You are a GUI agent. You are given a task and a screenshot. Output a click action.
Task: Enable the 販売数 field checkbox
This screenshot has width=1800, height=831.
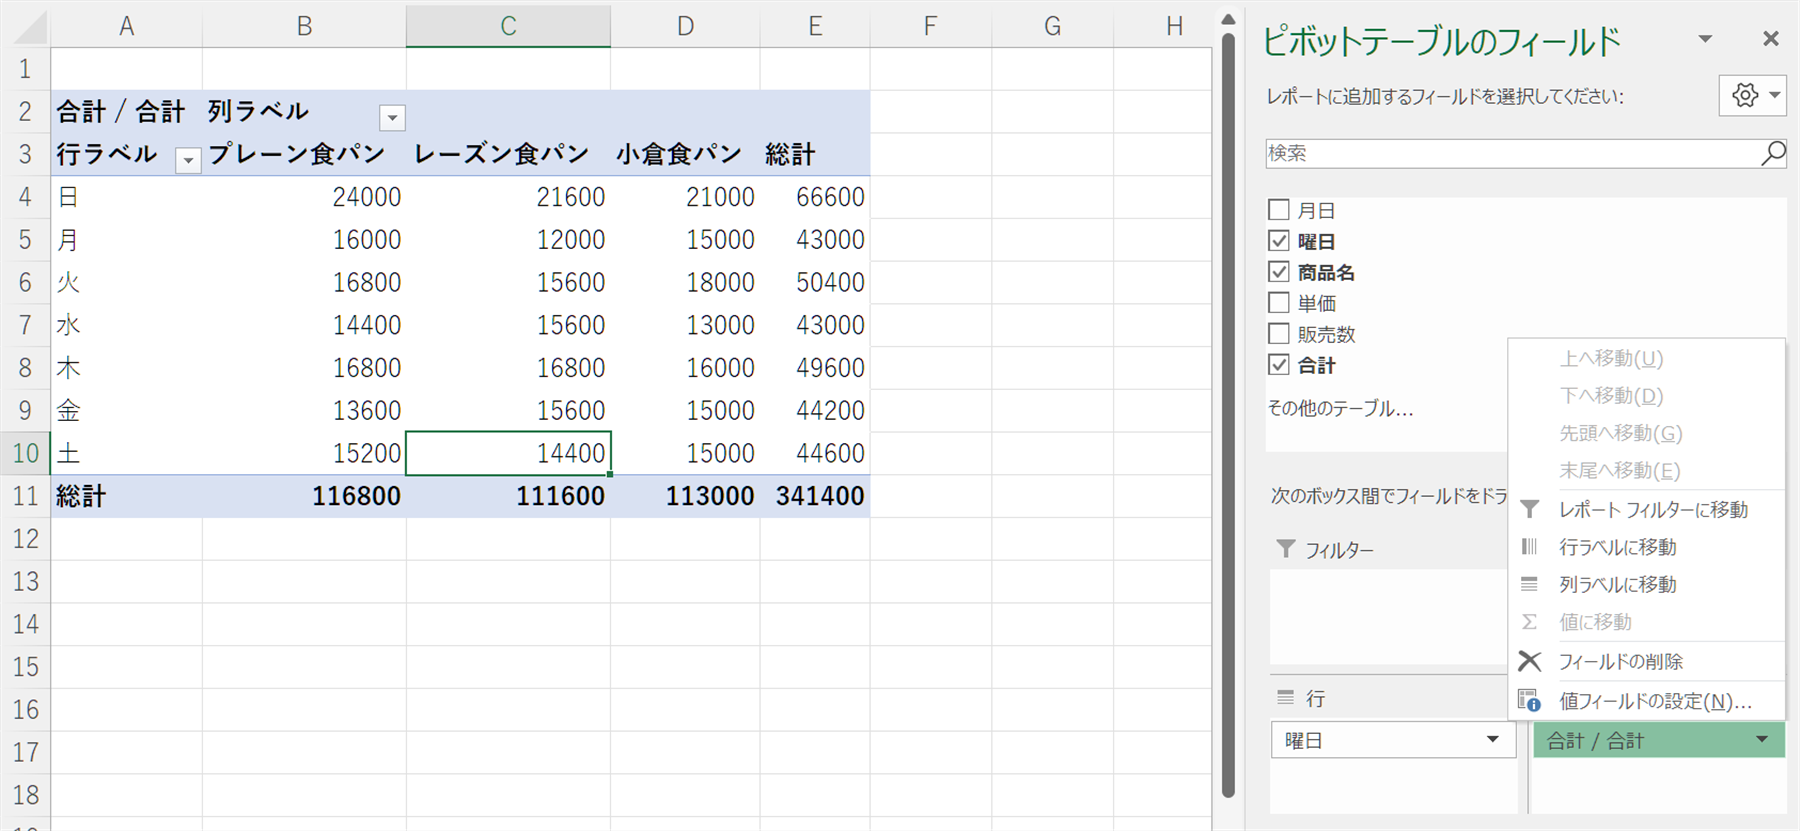coord(1279,334)
